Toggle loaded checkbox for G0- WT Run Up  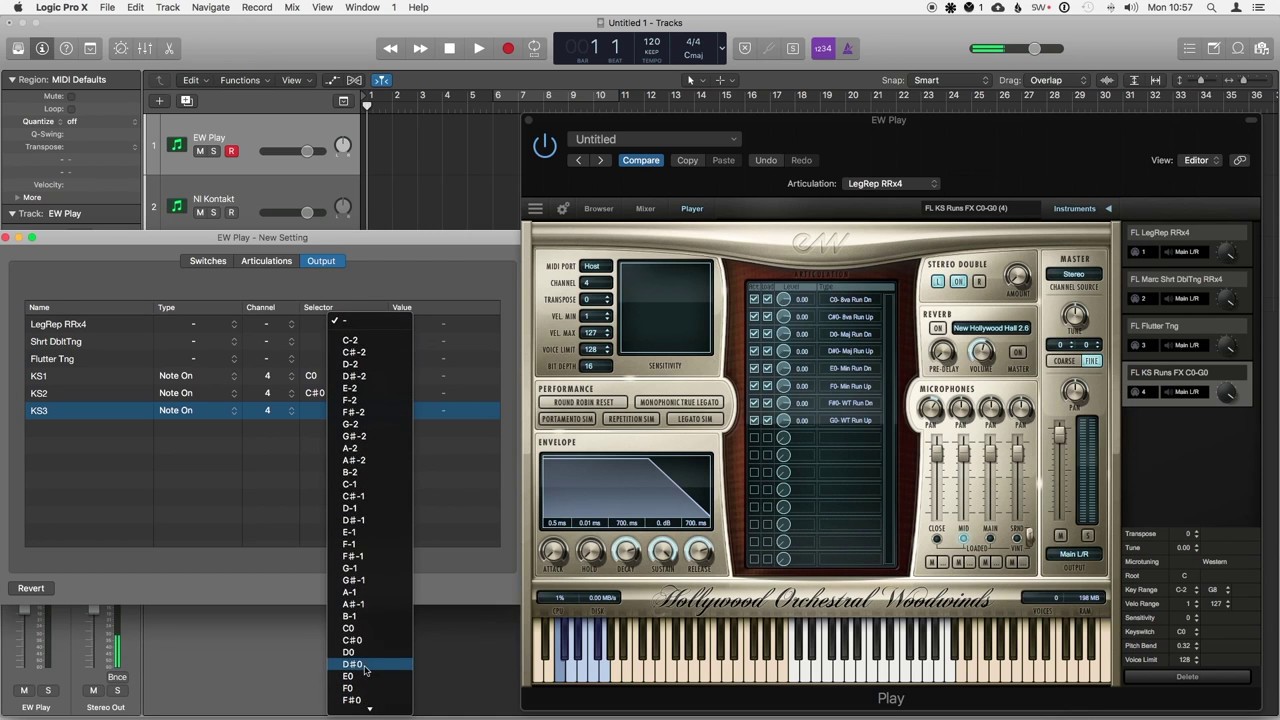(767, 420)
